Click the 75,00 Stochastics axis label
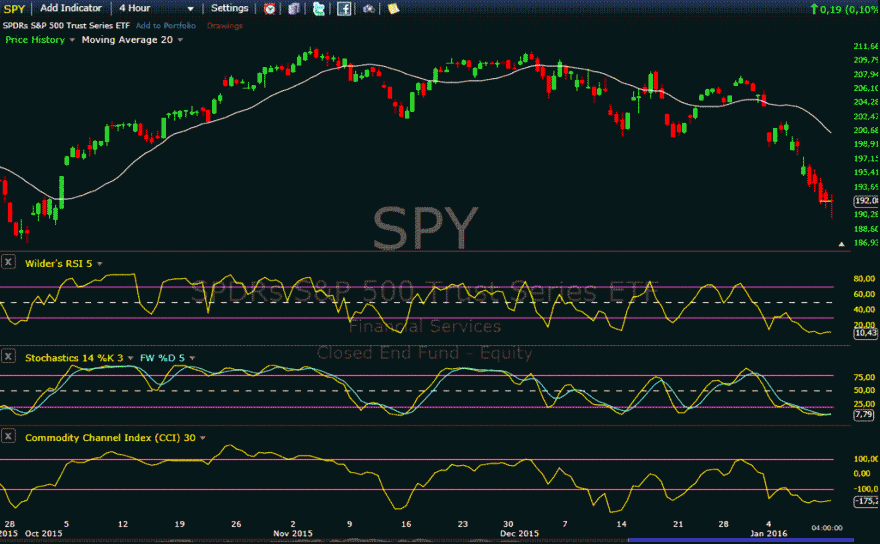This screenshot has width=880, height=544. [x=865, y=377]
